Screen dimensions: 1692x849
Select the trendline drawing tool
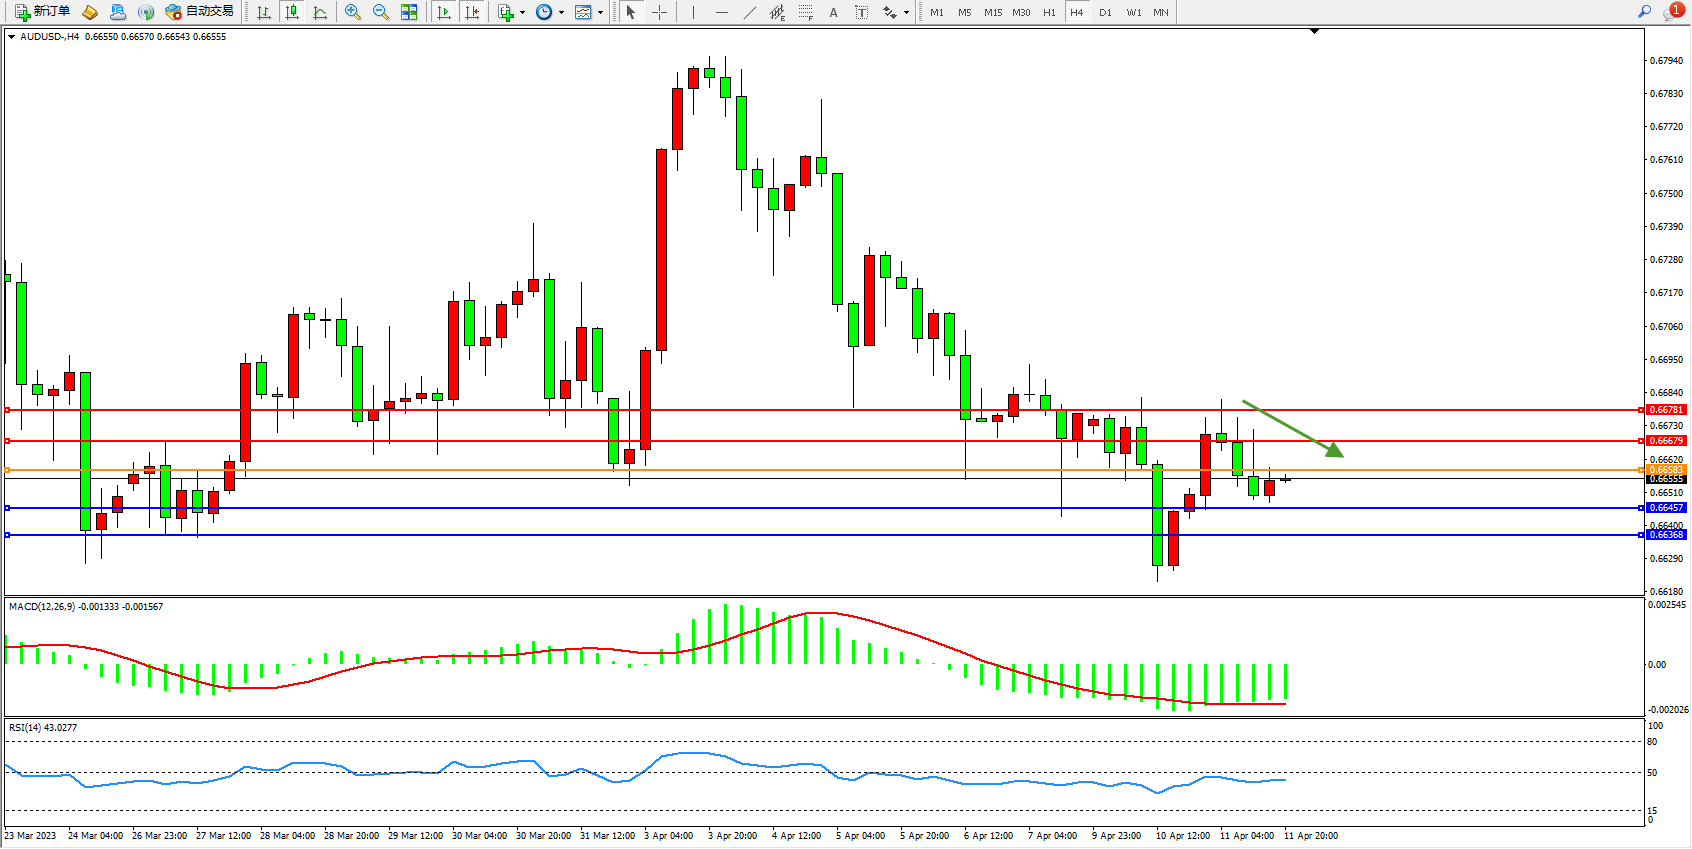750,12
